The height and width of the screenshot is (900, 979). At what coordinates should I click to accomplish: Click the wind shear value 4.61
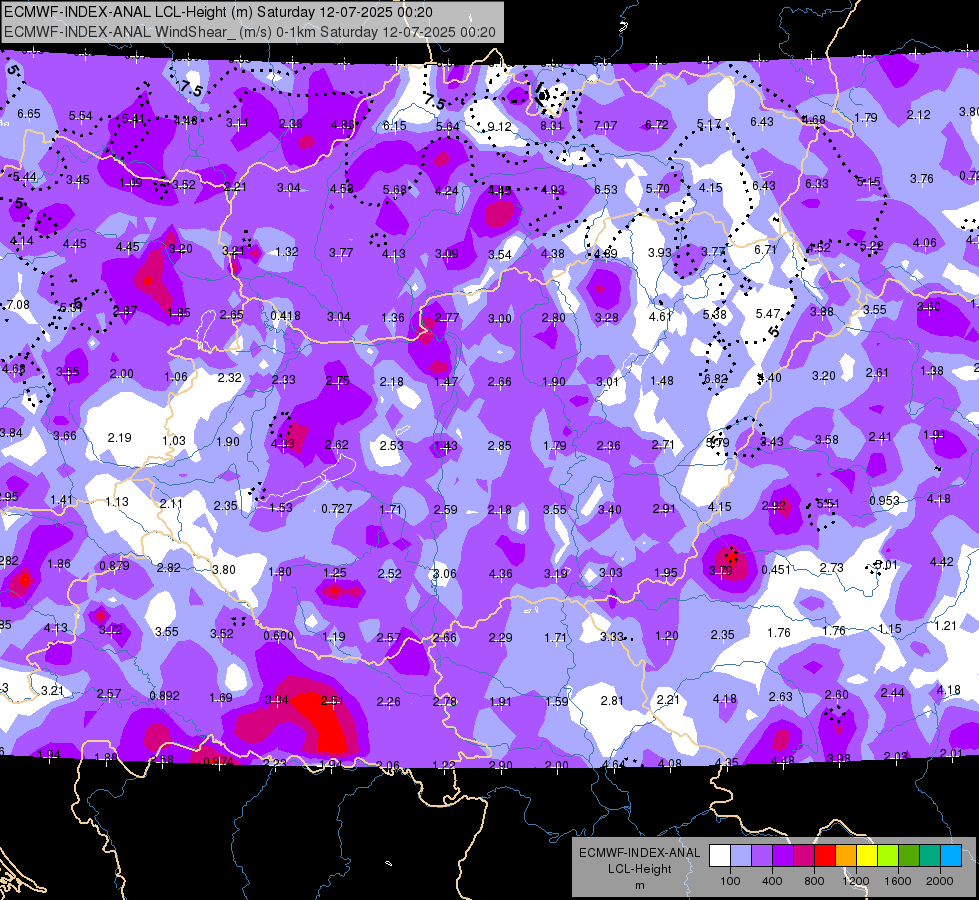click(x=660, y=317)
